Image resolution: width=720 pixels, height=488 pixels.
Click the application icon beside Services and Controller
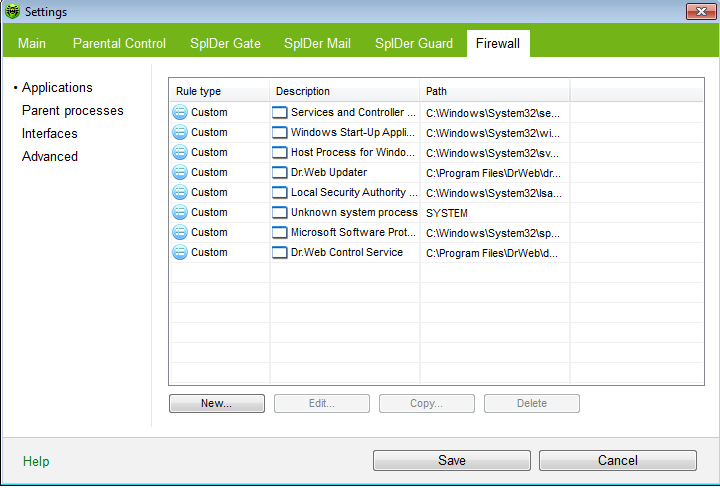tap(280, 112)
